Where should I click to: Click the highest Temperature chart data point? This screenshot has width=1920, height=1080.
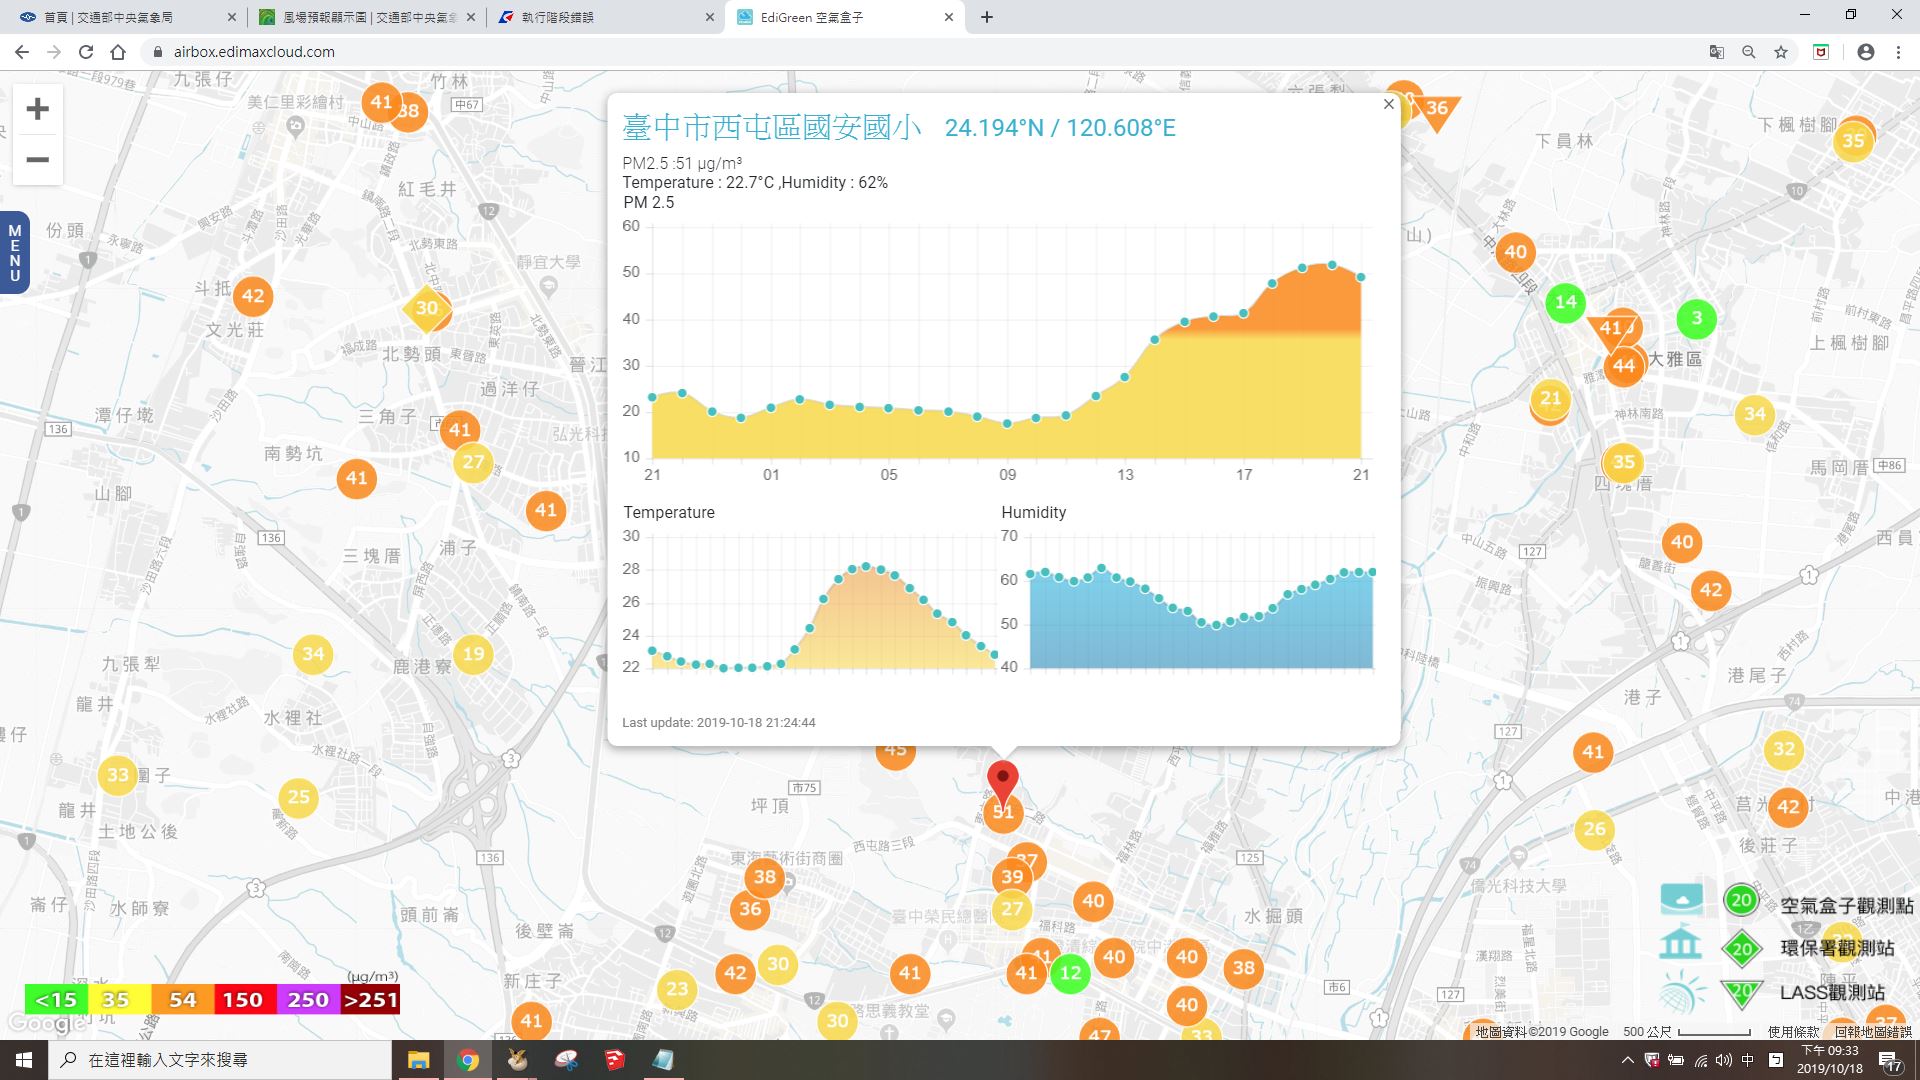point(866,566)
